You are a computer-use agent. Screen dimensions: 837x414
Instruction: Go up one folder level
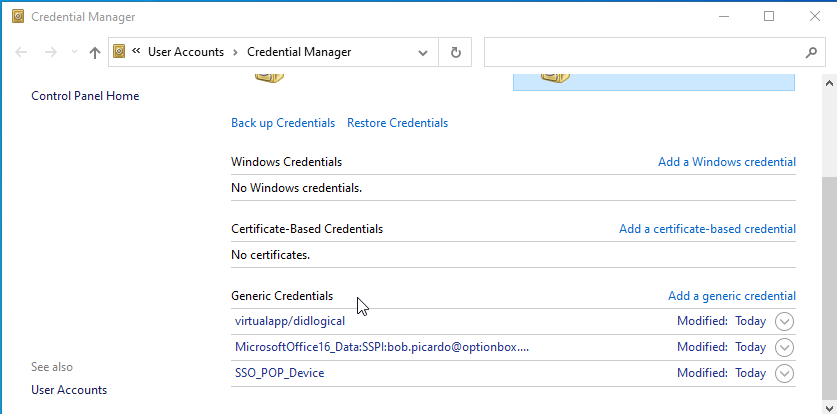95,53
